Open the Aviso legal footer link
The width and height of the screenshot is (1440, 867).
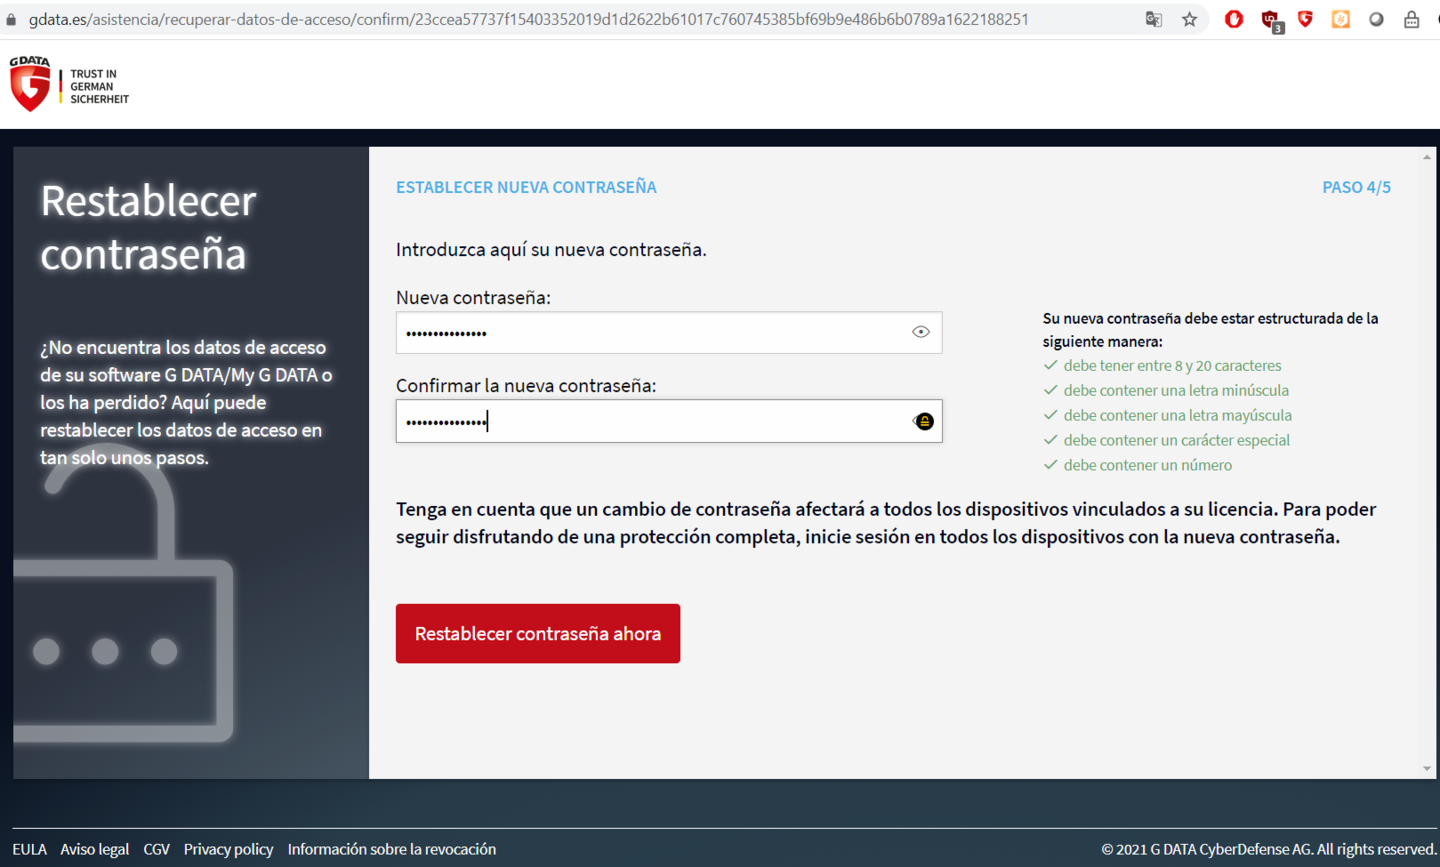(94, 849)
